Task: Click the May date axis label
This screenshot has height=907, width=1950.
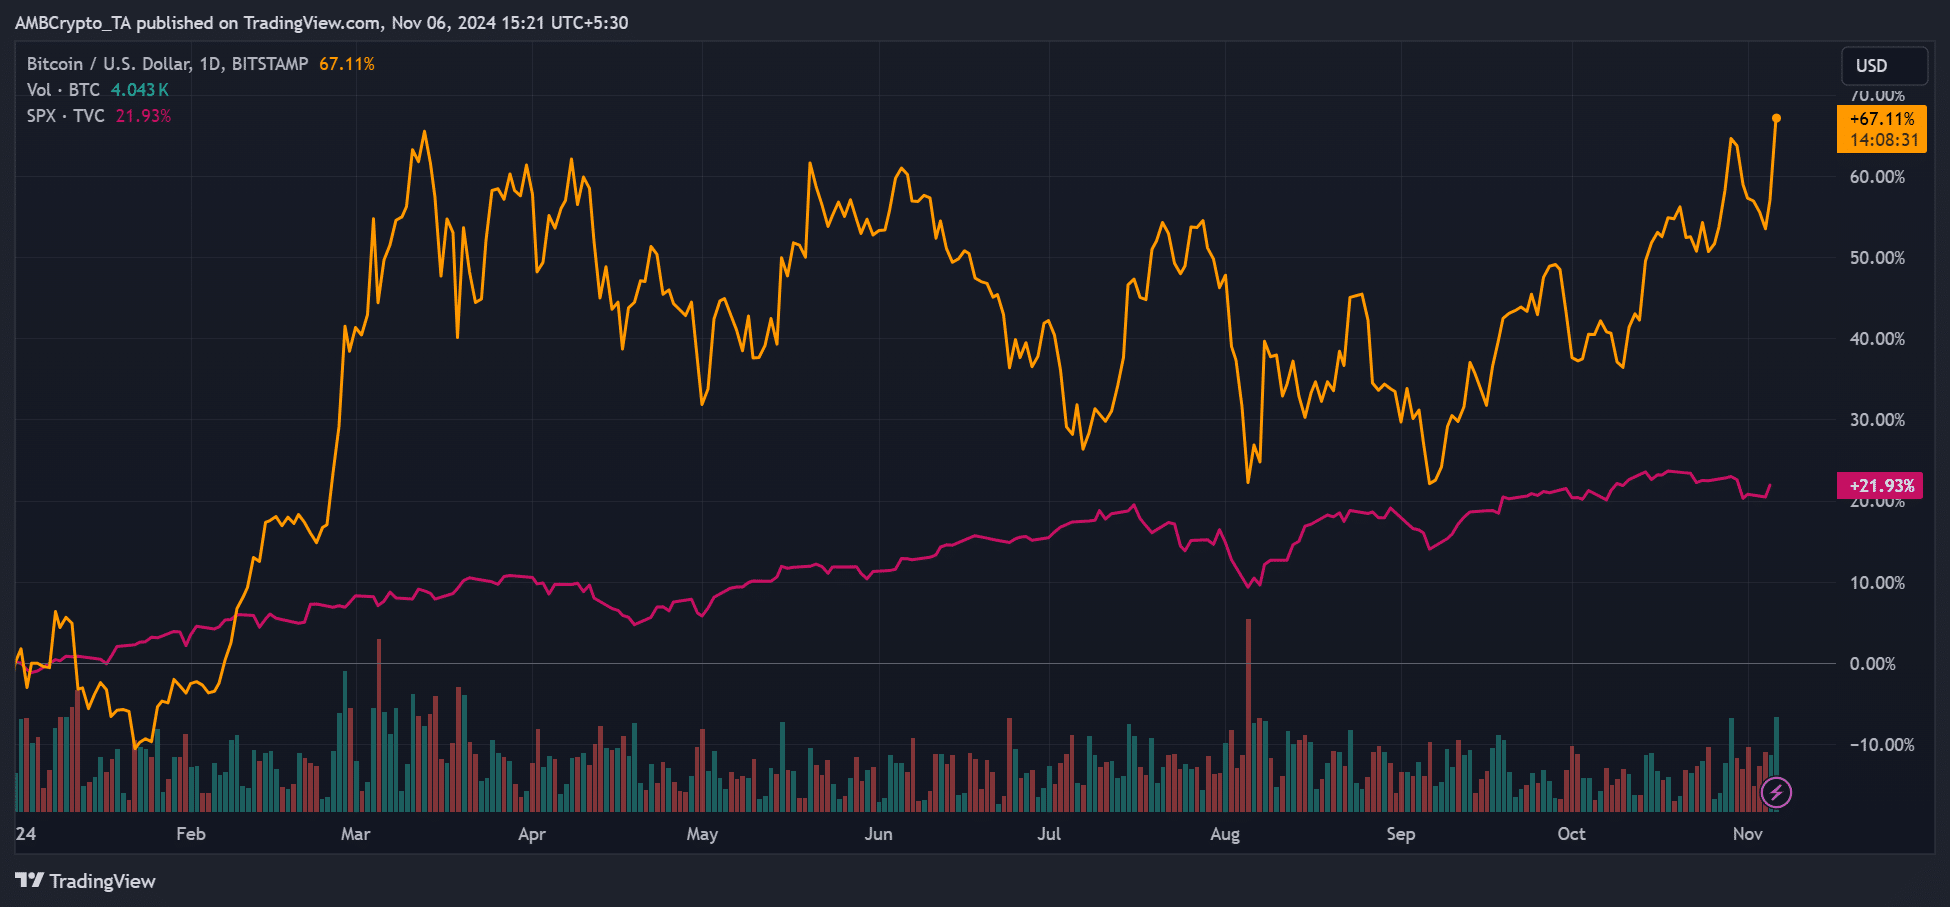Action: coord(702,834)
